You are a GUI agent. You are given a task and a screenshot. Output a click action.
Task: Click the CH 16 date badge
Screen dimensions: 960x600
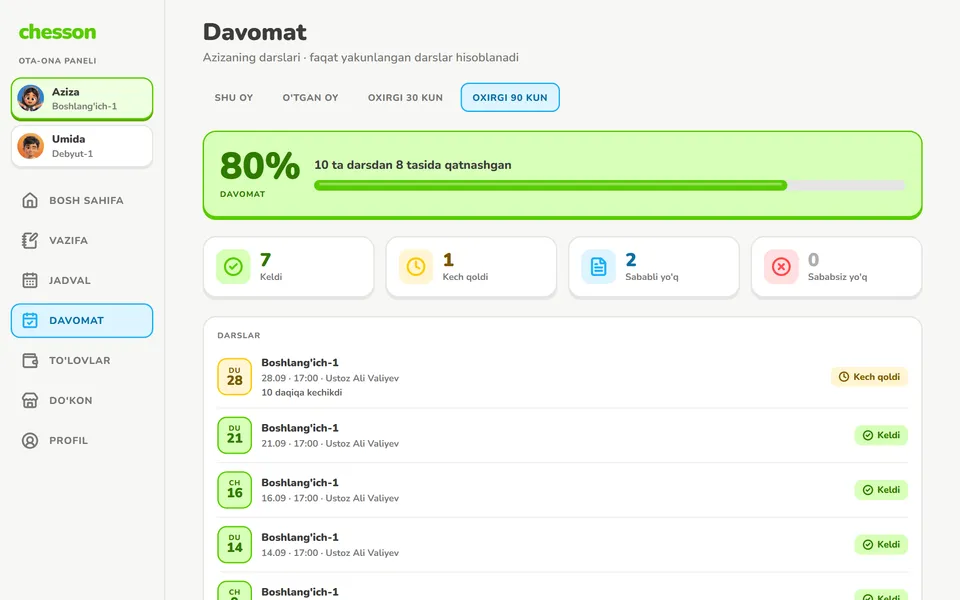click(234, 490)
